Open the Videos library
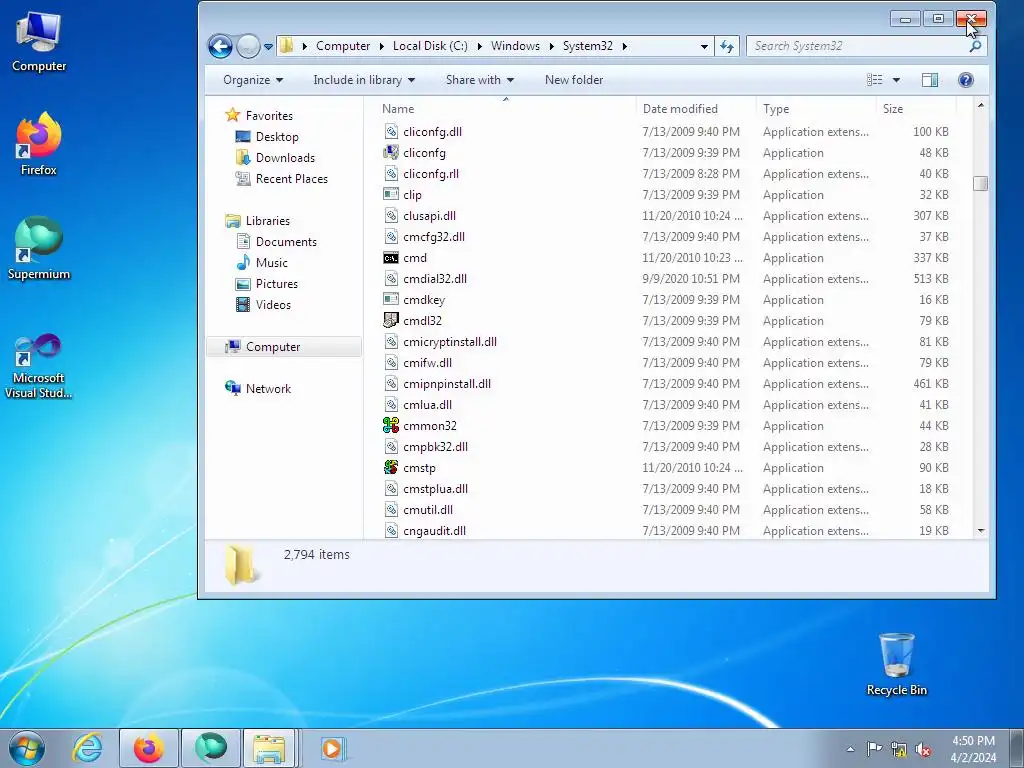This screenshot has width=1024, height=768. (x=273, y=304)
